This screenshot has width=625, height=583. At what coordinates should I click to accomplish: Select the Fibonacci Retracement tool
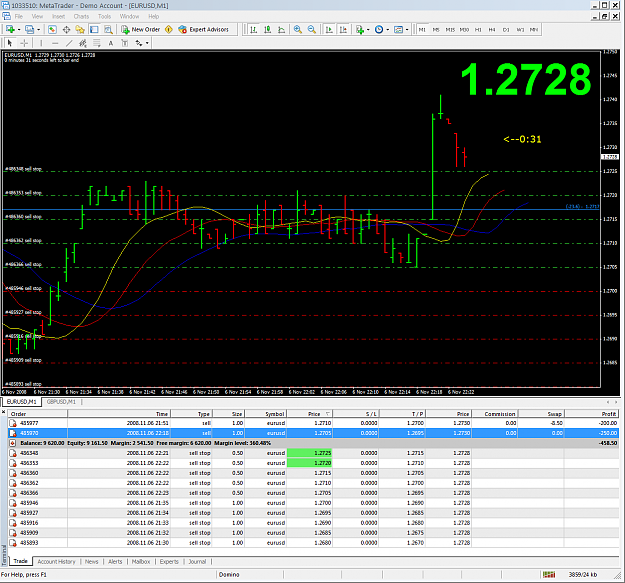click(x=97, y=43)
